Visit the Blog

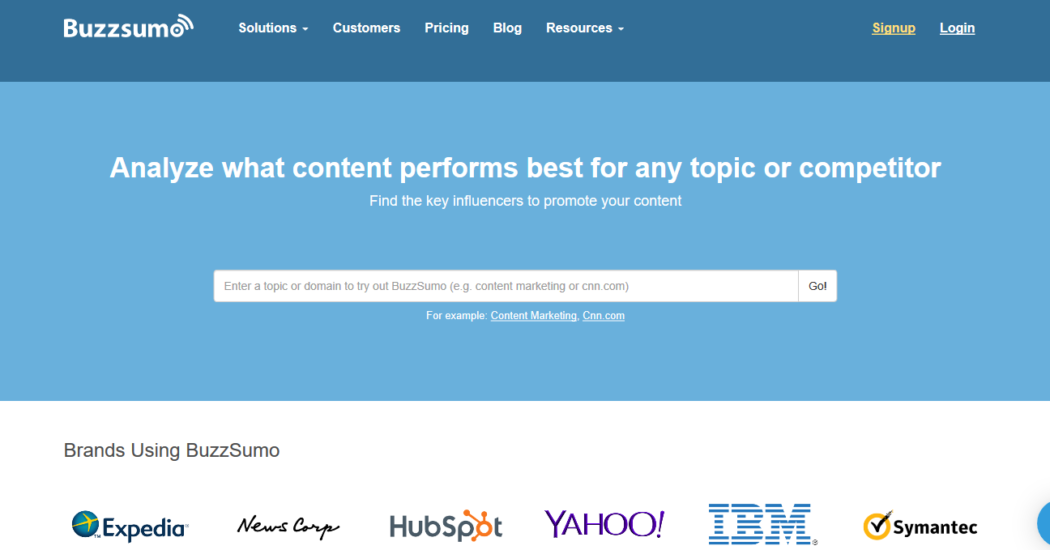[507, 28]
